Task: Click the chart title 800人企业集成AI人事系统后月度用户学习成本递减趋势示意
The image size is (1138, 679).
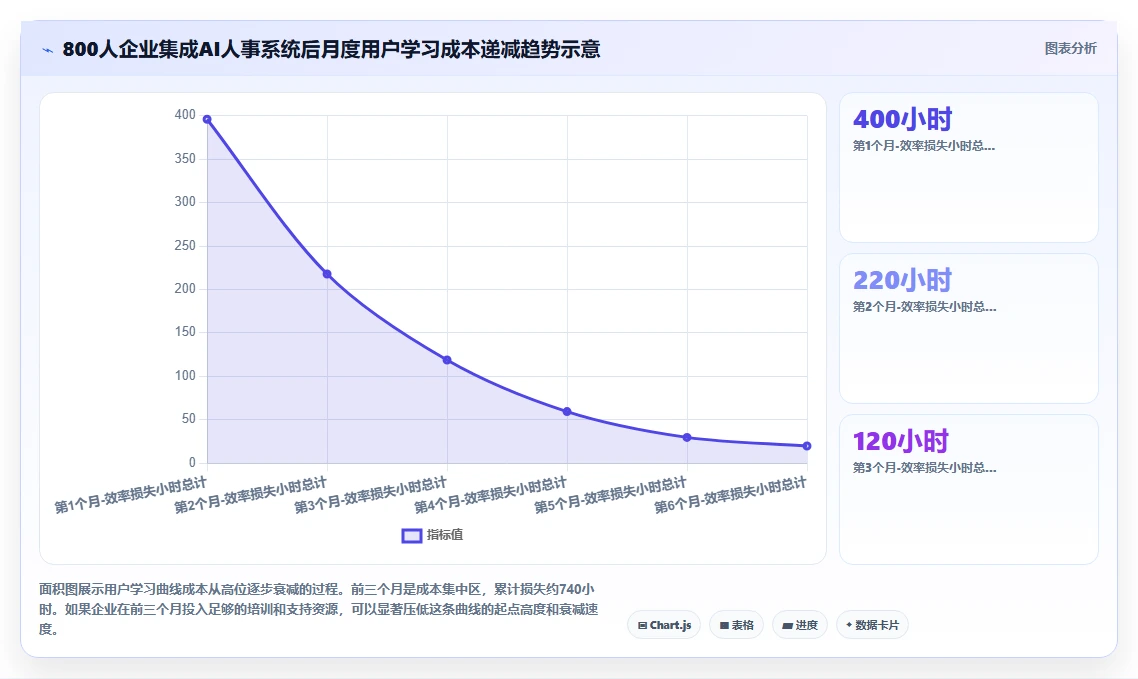Action: 331,49
